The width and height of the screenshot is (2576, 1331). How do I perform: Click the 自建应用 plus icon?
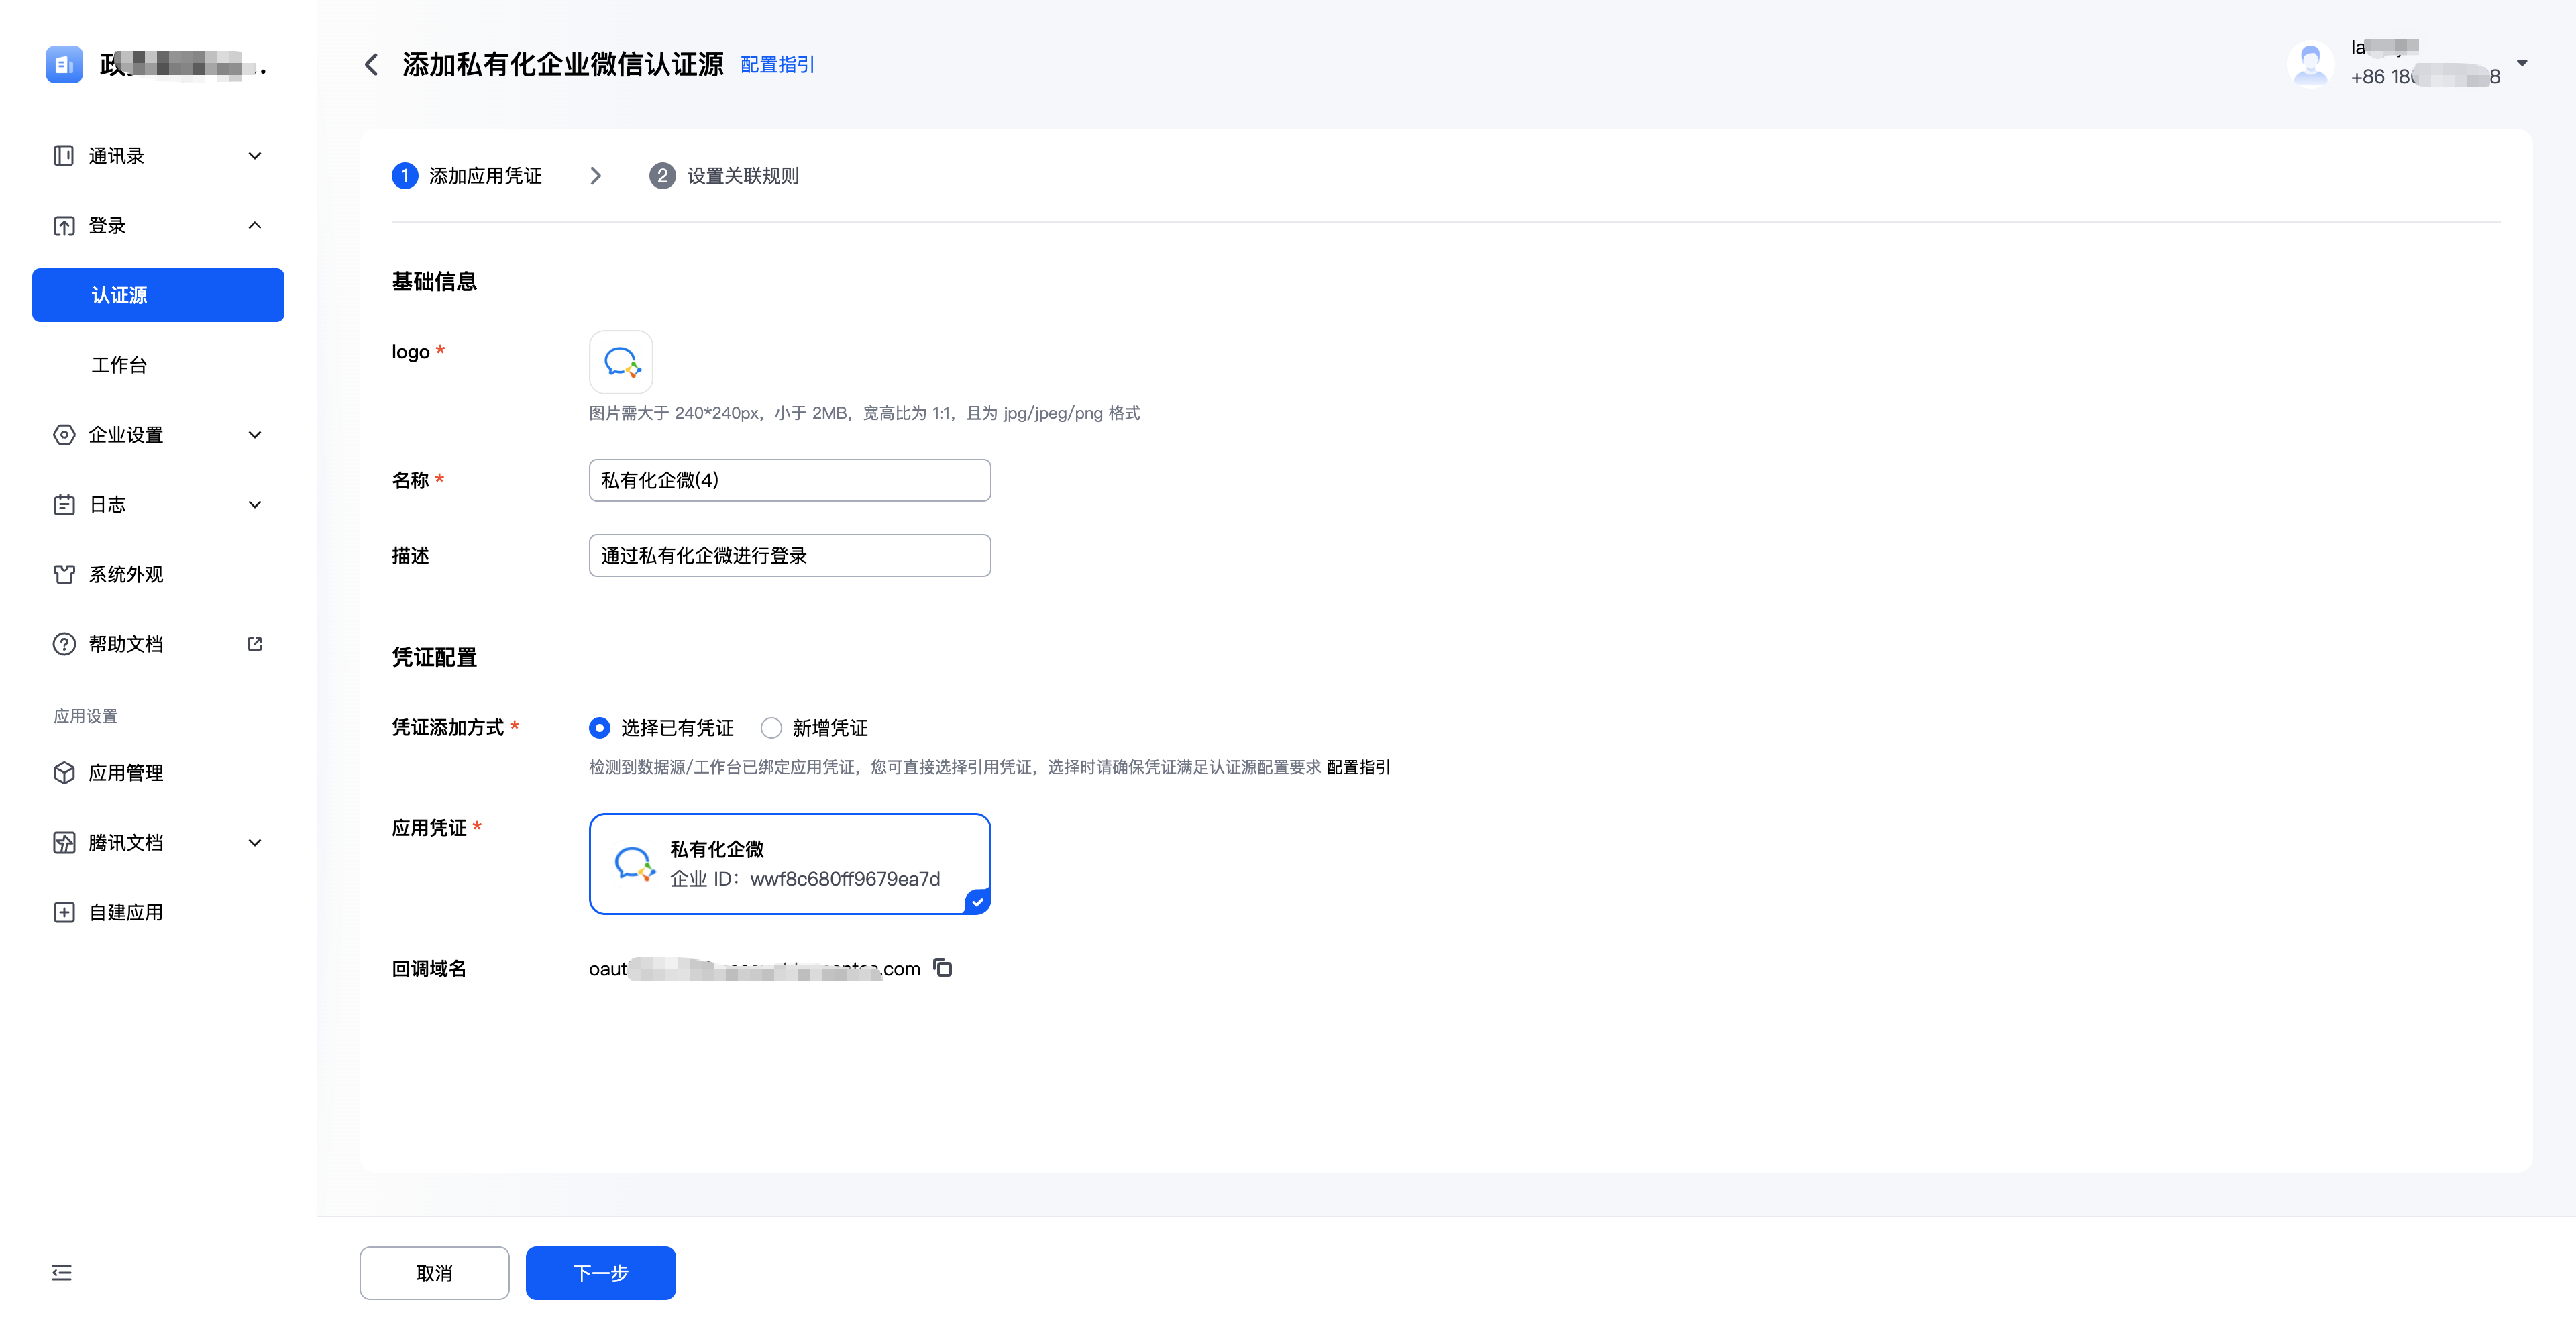tap(64, 912)
